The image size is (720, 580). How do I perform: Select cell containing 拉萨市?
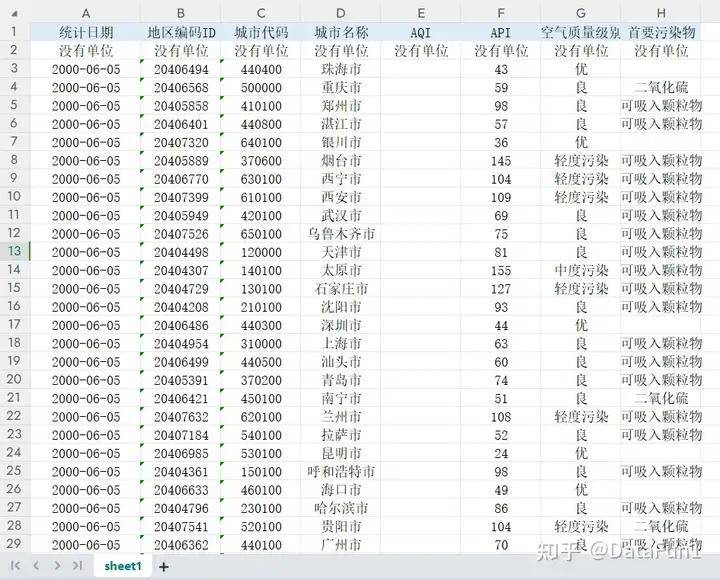[x=341, y=435]
